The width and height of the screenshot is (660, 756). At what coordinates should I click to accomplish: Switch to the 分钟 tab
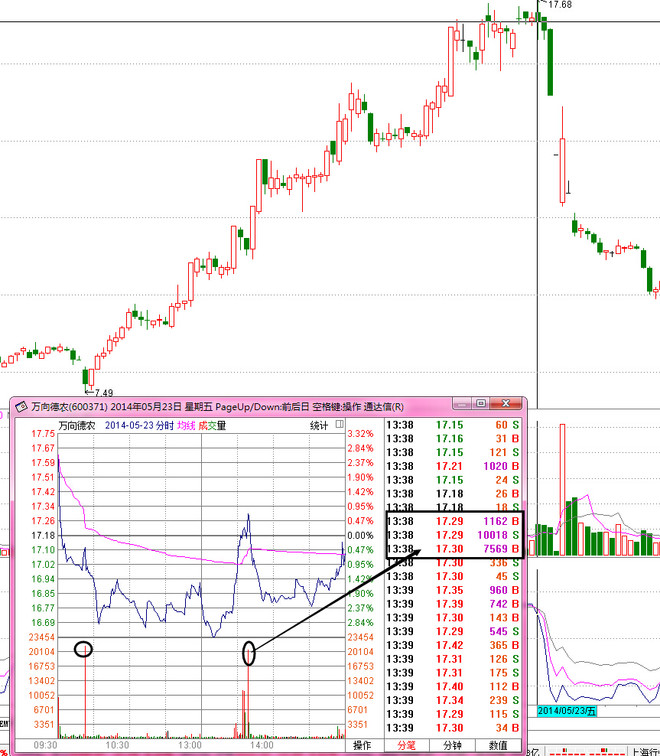pos(452,745)
